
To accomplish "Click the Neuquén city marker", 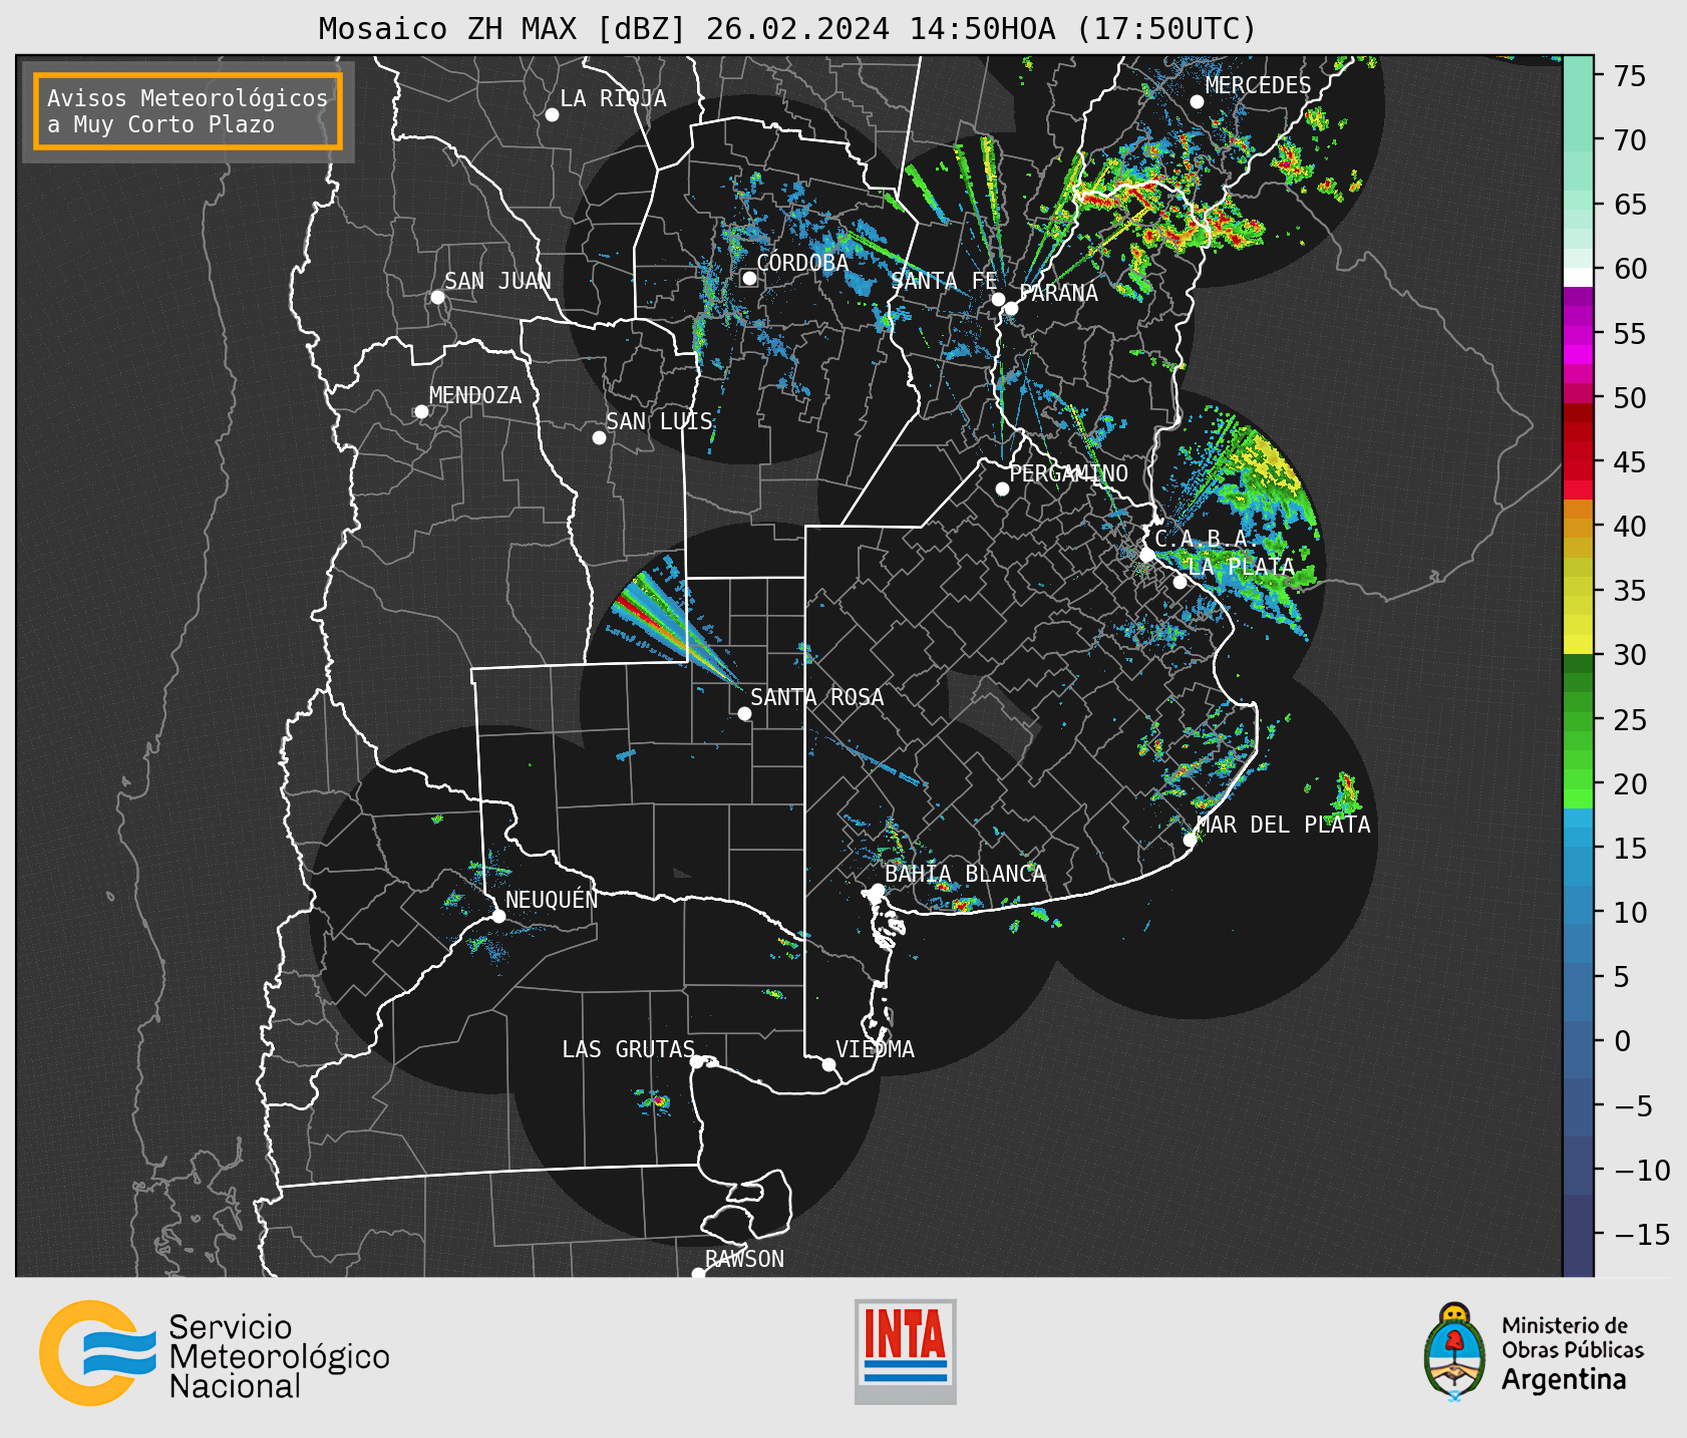I will coord(498,916).
